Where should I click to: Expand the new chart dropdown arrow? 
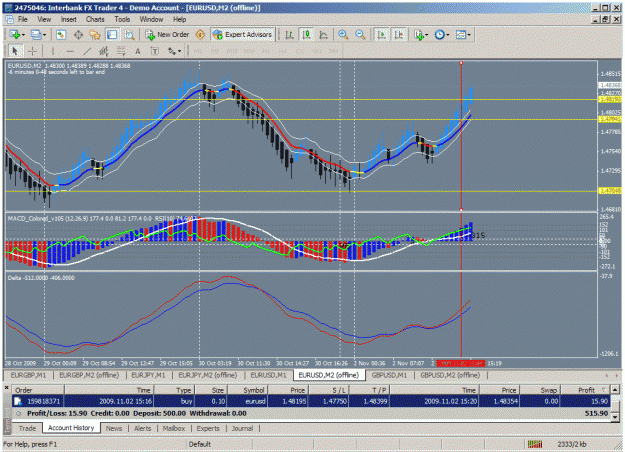click(x=24, y=35)
